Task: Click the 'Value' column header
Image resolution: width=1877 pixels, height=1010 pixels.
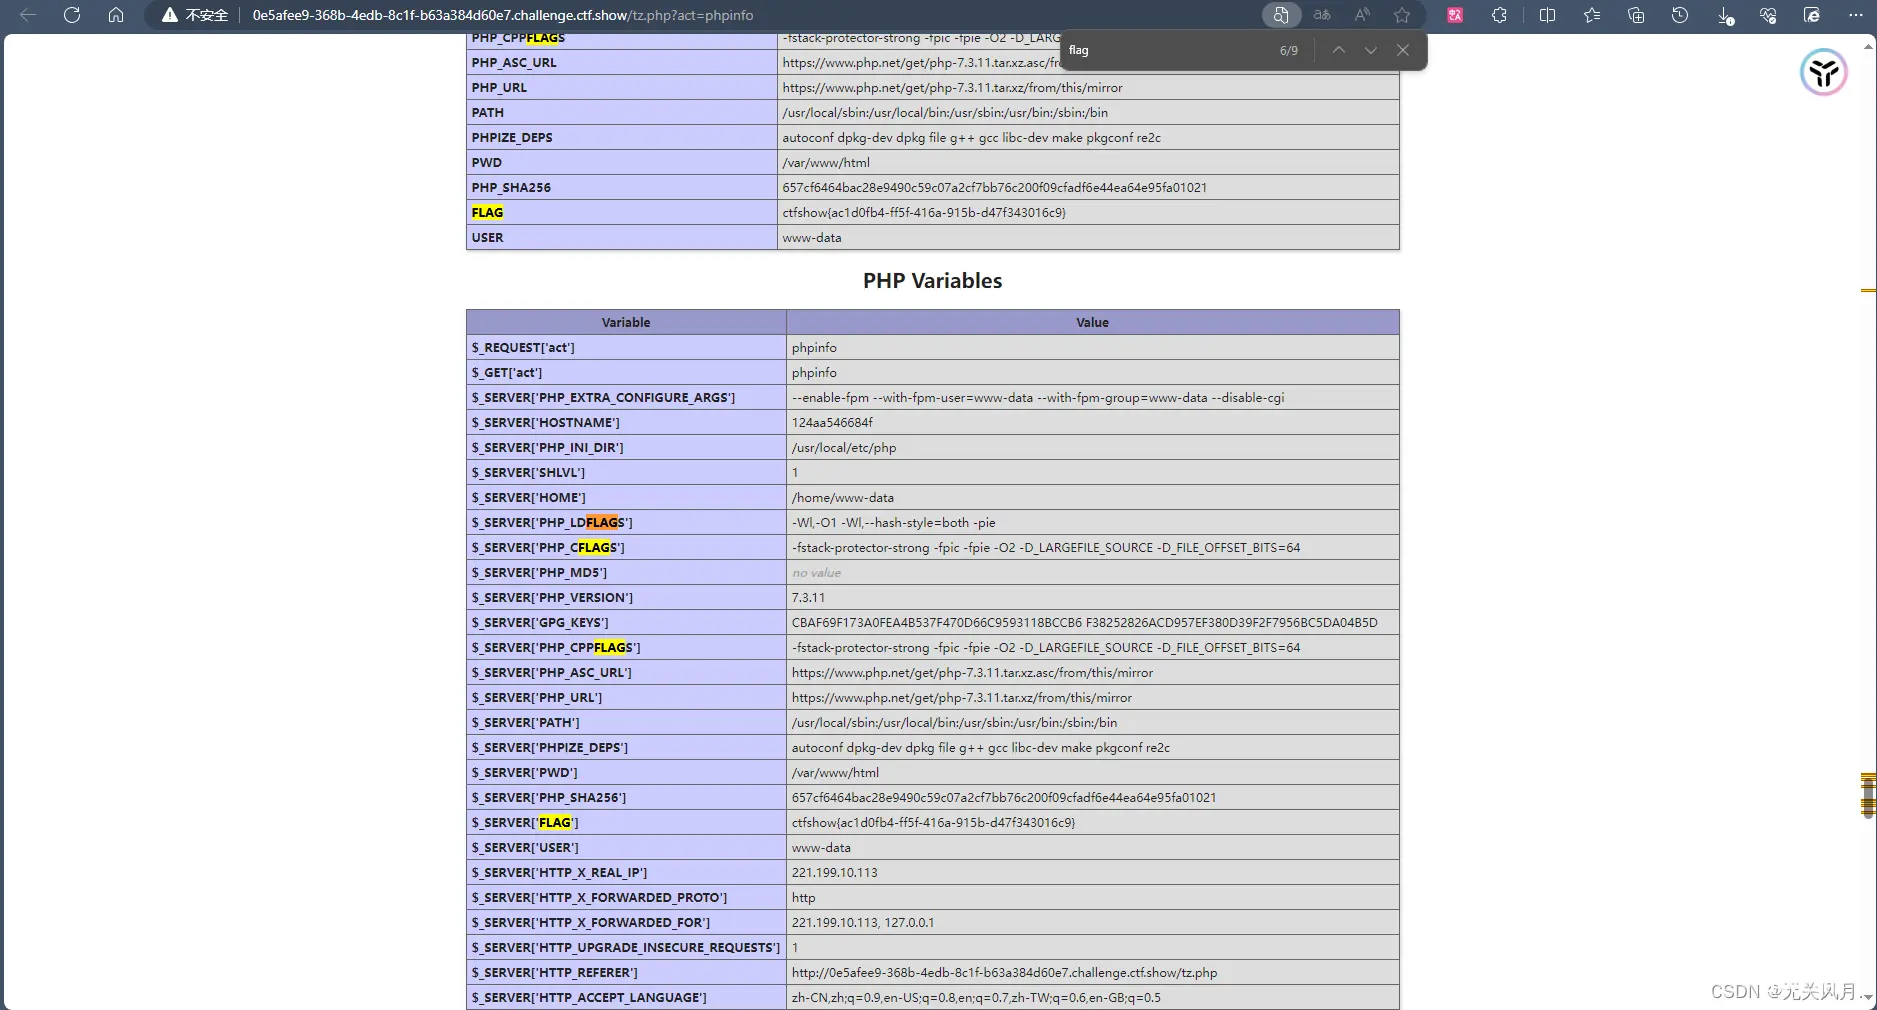Action: pos(1092,322)
